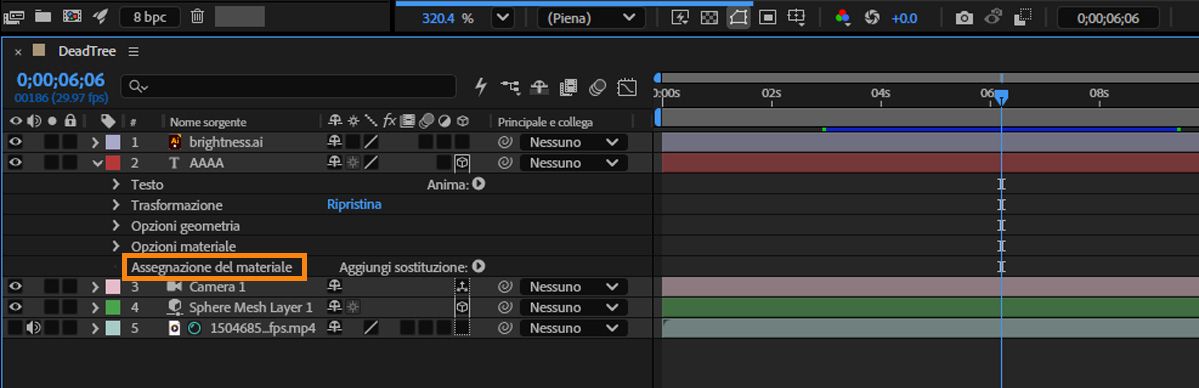Open grid and guide options
The width and height of the screenshot is (1199, 388).
[797, 18]
